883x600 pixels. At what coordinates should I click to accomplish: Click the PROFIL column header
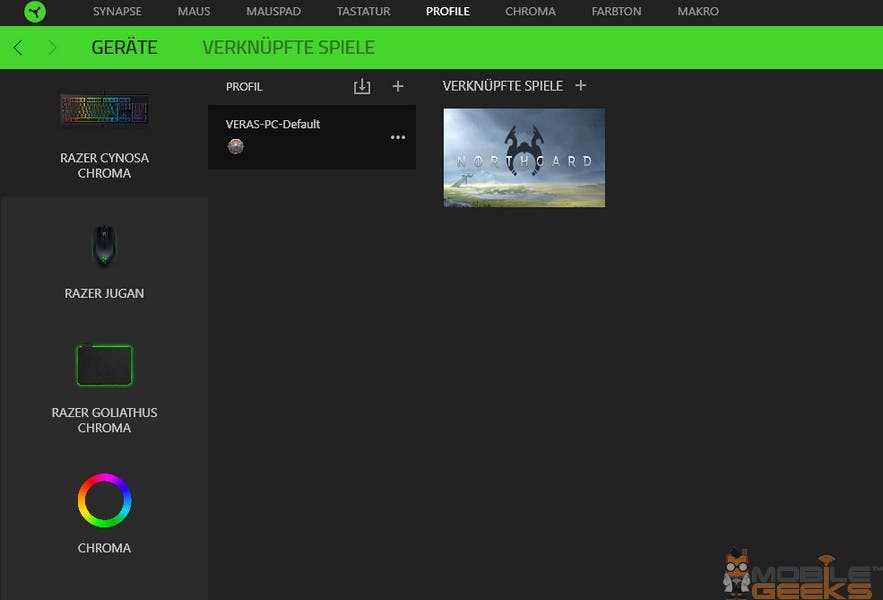tap(244, 87)
